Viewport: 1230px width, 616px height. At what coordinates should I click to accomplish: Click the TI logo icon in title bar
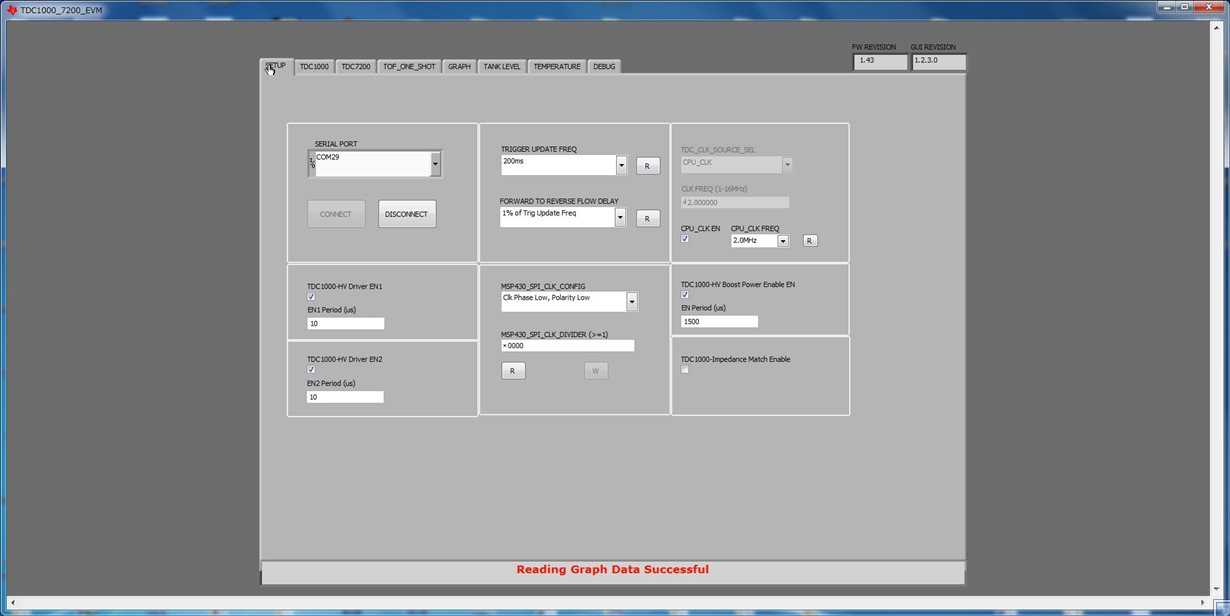click(x=12, y=9)
